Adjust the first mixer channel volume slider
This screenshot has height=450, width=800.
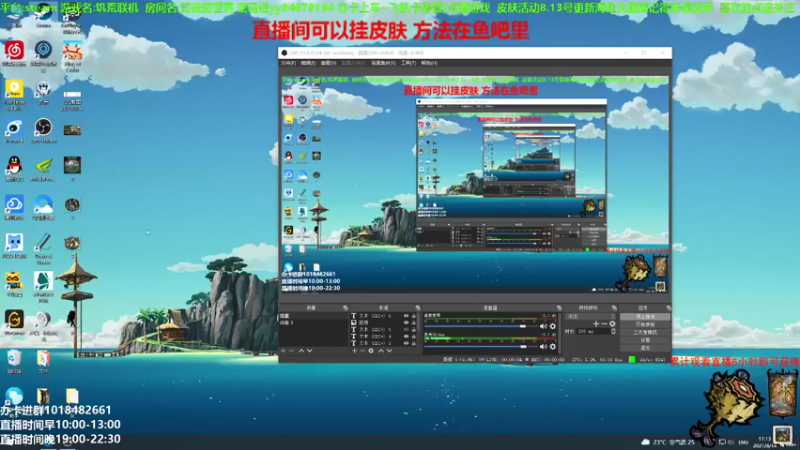pos(481,326)
